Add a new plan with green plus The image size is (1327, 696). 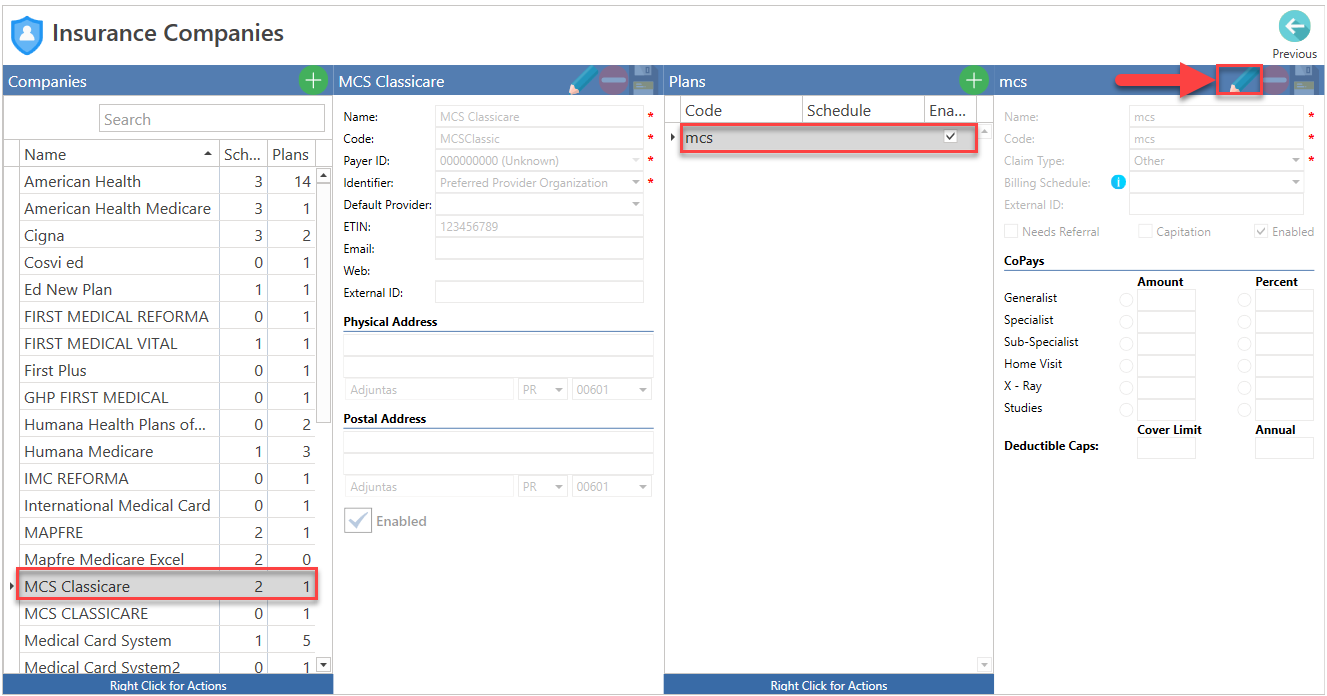(973, 81)
